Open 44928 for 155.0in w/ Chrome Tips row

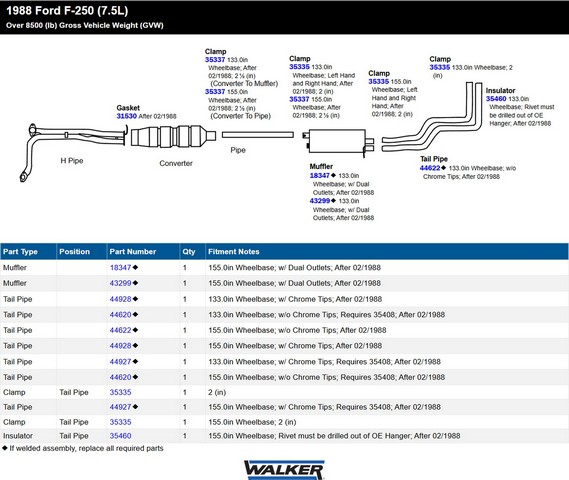point(120,346)
